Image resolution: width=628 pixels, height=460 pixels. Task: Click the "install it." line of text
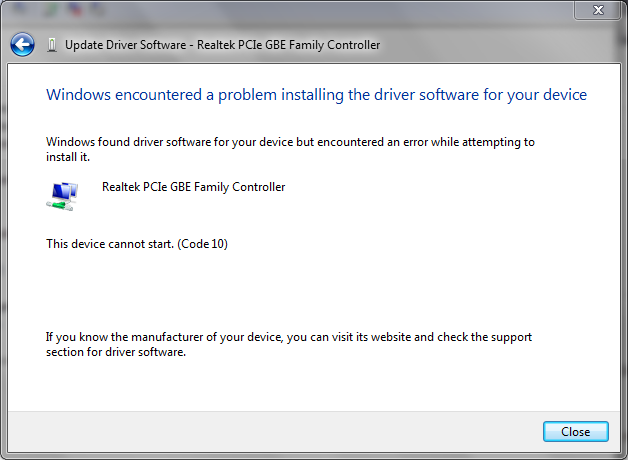tap(66, 157)
